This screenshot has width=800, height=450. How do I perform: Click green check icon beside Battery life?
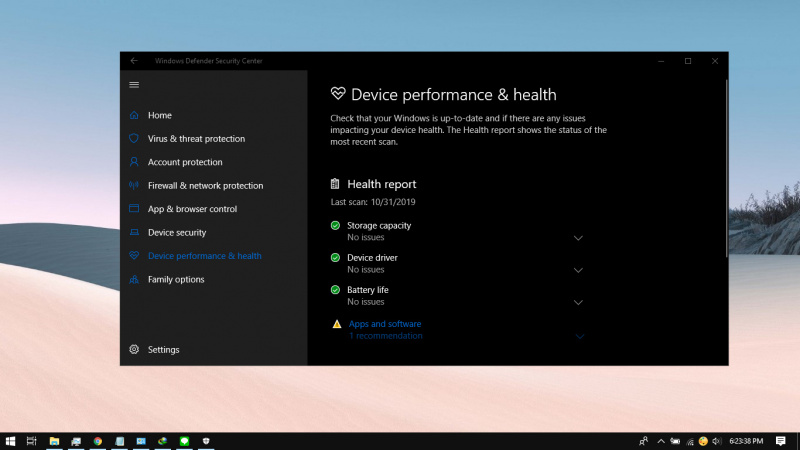(x=335, y=289)
